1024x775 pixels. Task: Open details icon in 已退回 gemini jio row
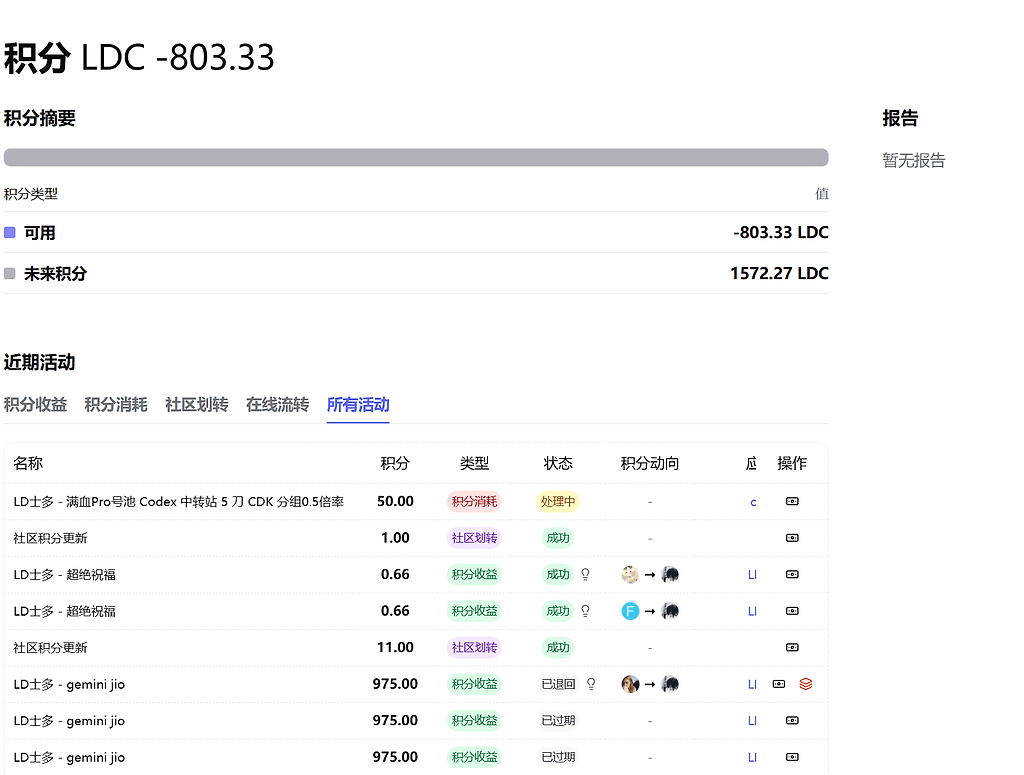pyautogui.click(x=778, y=684)
